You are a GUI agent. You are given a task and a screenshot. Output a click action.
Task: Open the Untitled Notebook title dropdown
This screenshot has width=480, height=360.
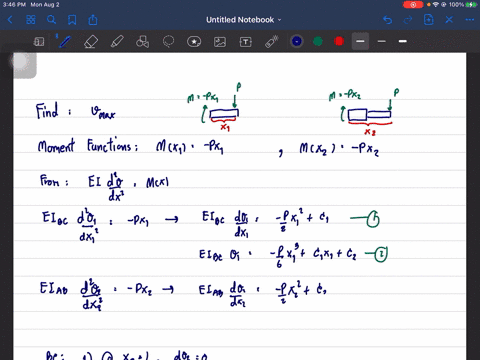pos(243,20)
